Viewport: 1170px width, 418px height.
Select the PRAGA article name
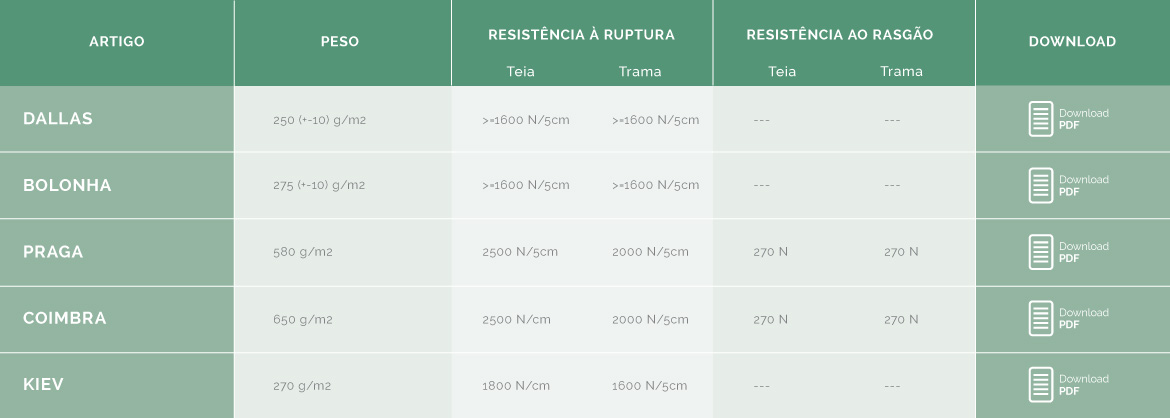click(53, 252)
